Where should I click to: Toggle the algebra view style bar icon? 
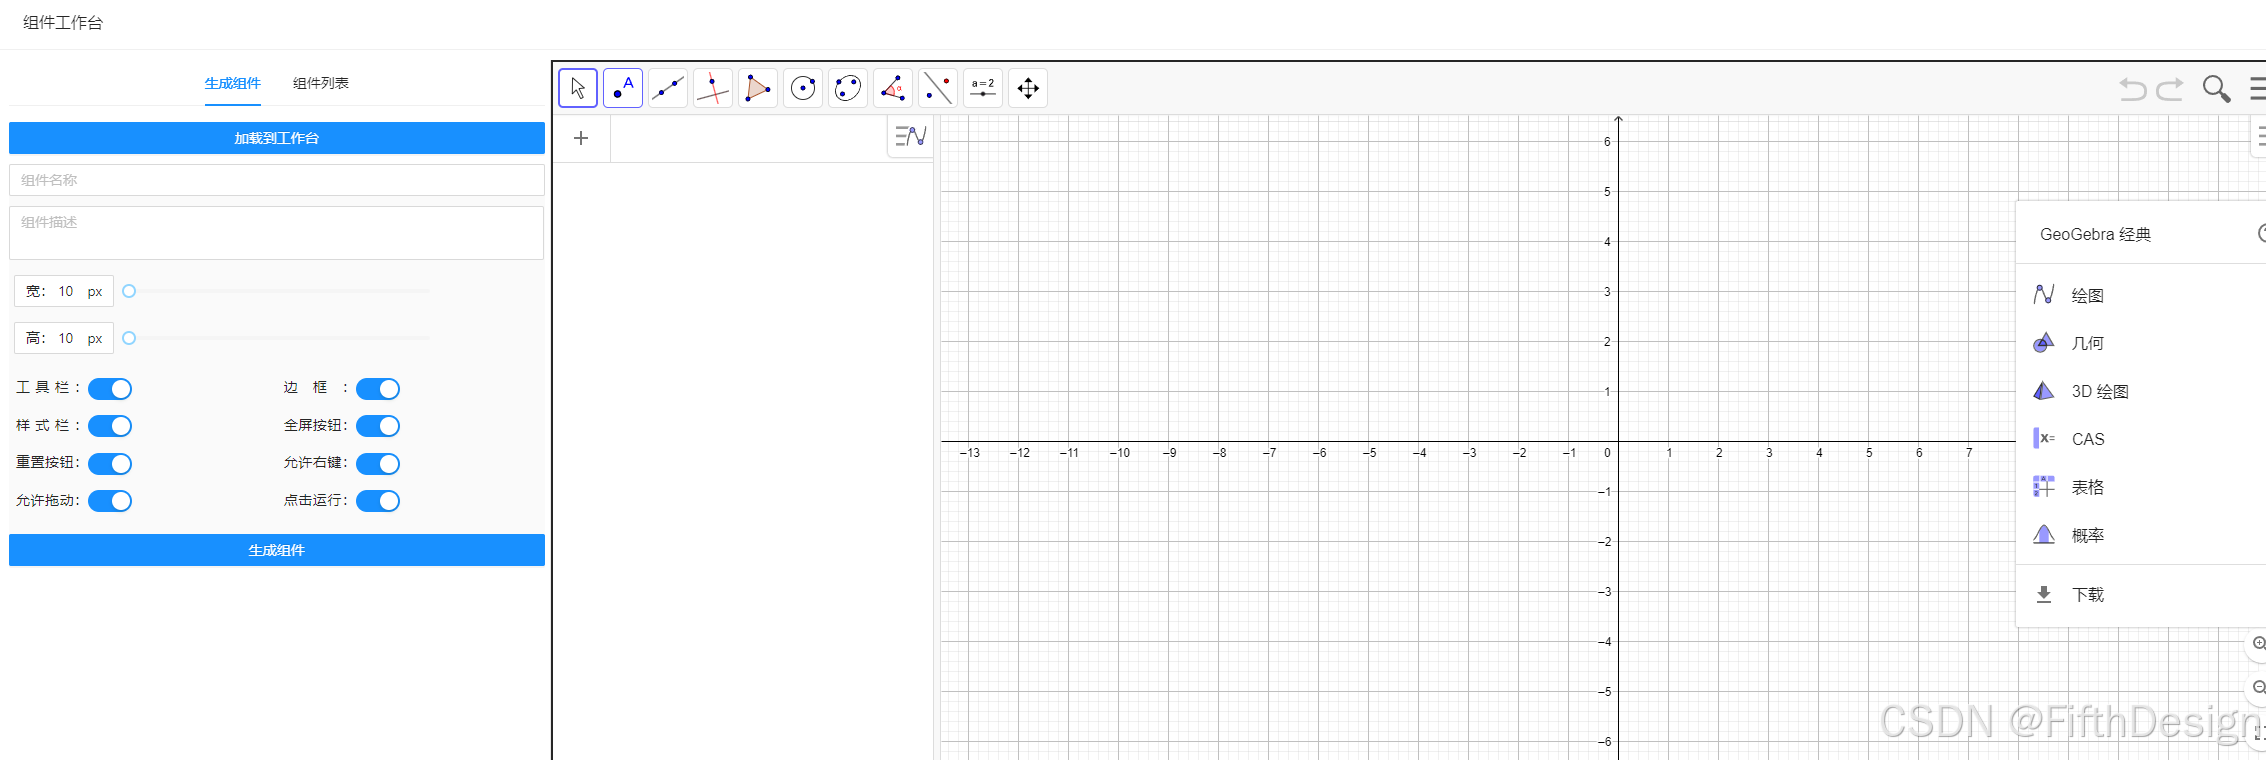point(910,136)
